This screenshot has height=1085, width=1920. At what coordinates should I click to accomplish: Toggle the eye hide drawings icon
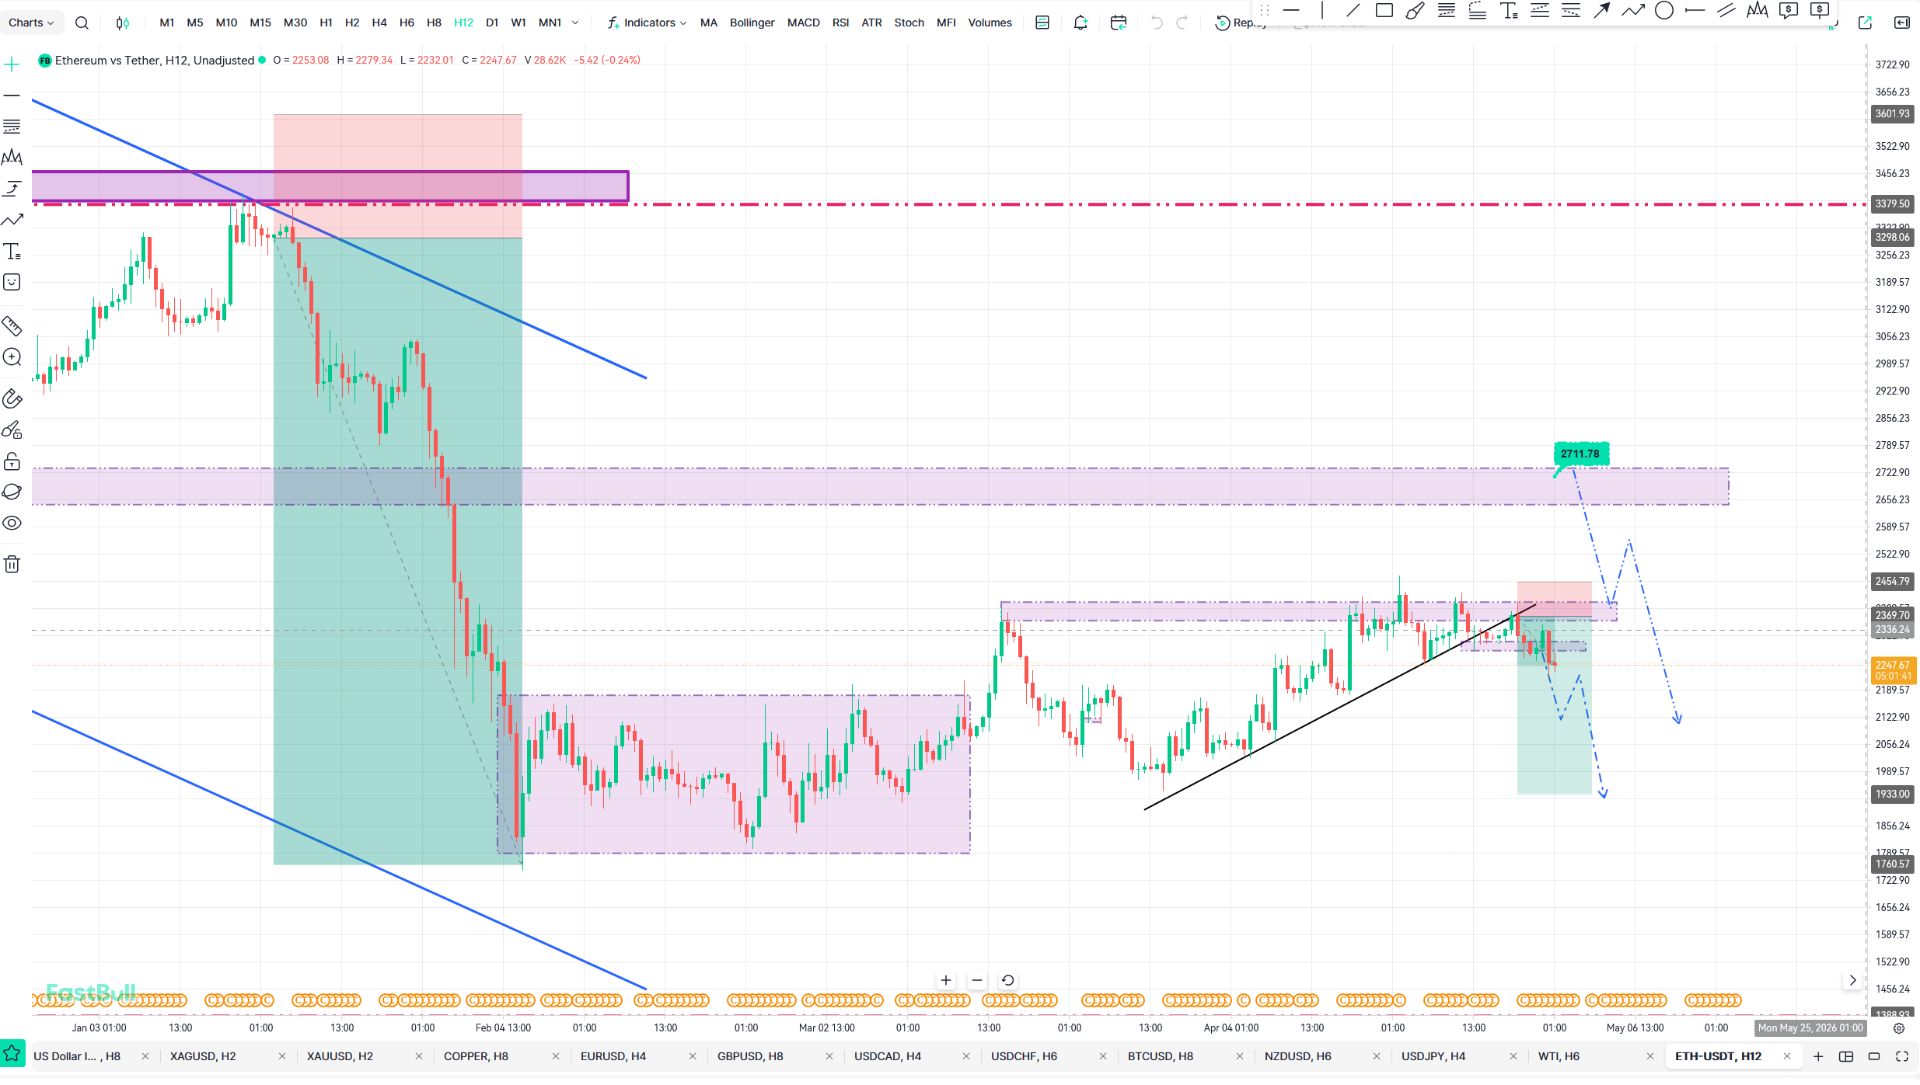pos(12,523)
